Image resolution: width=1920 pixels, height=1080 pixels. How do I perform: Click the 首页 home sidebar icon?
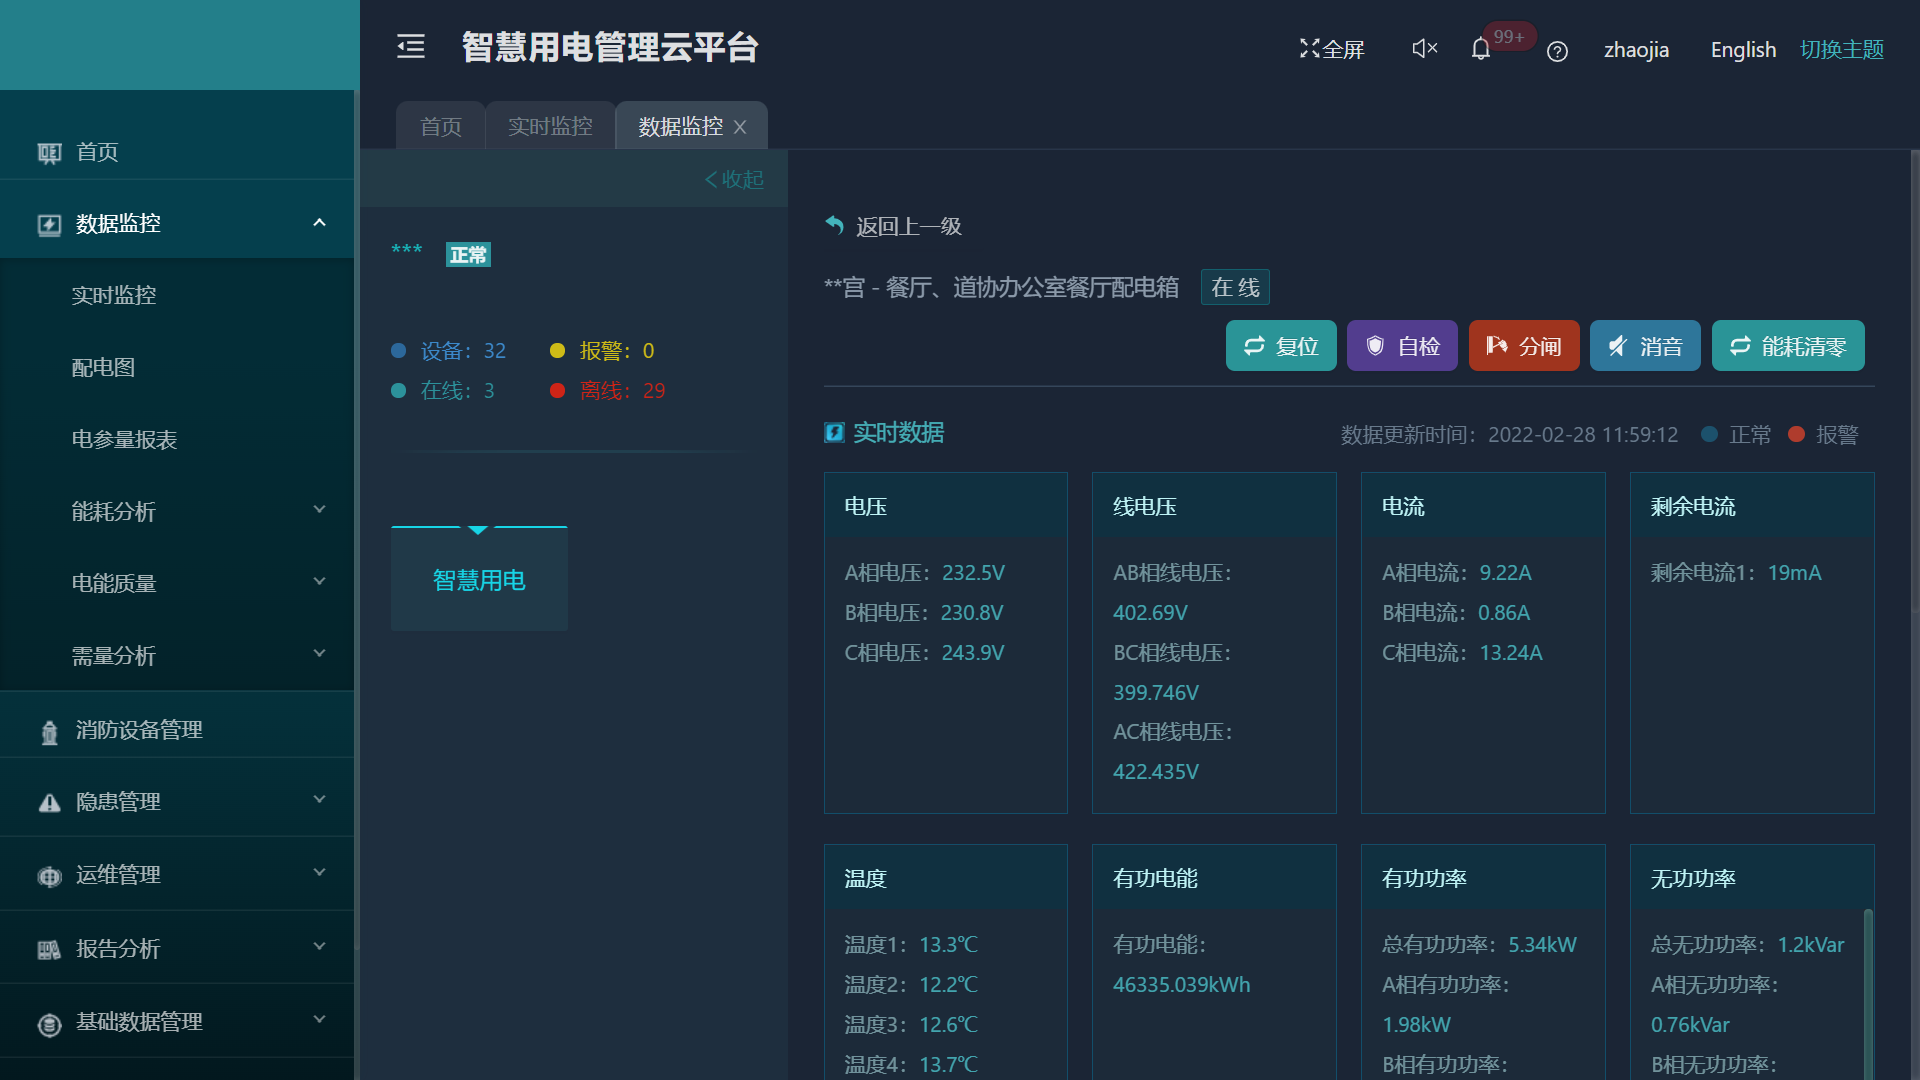[x=49, y=153]
